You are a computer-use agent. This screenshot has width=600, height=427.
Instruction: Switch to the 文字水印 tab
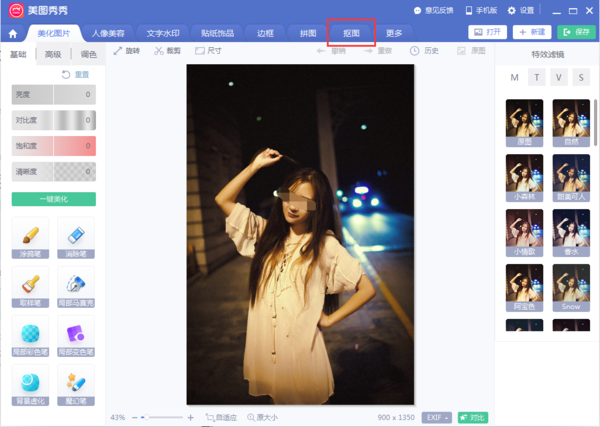click(163, 33)
